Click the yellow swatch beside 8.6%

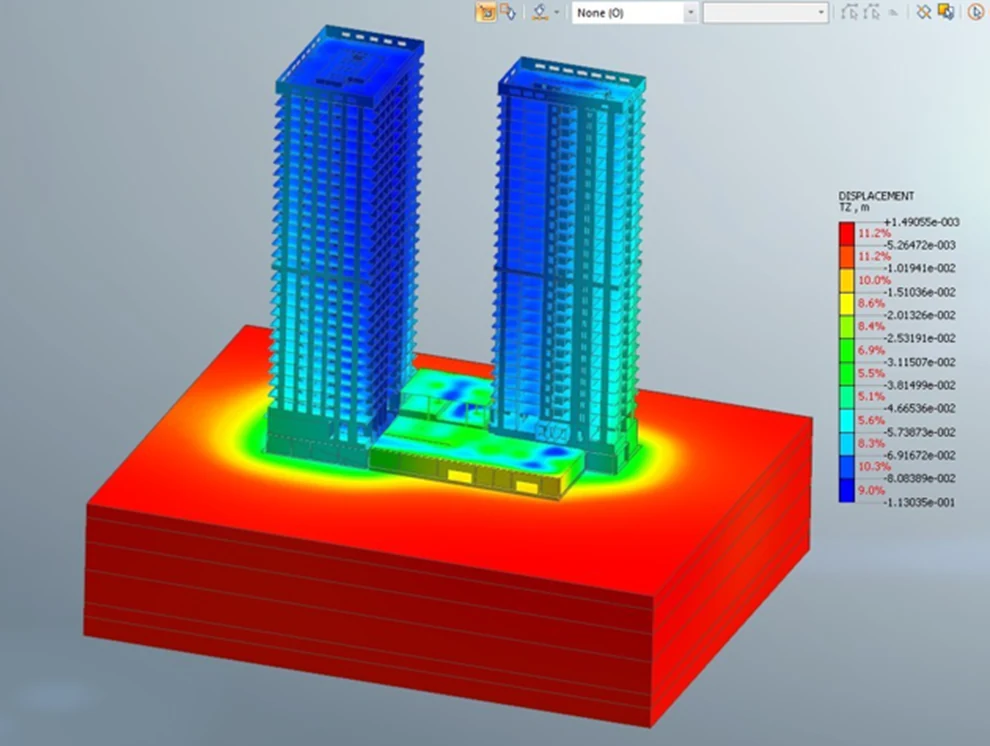coord(847,304)
